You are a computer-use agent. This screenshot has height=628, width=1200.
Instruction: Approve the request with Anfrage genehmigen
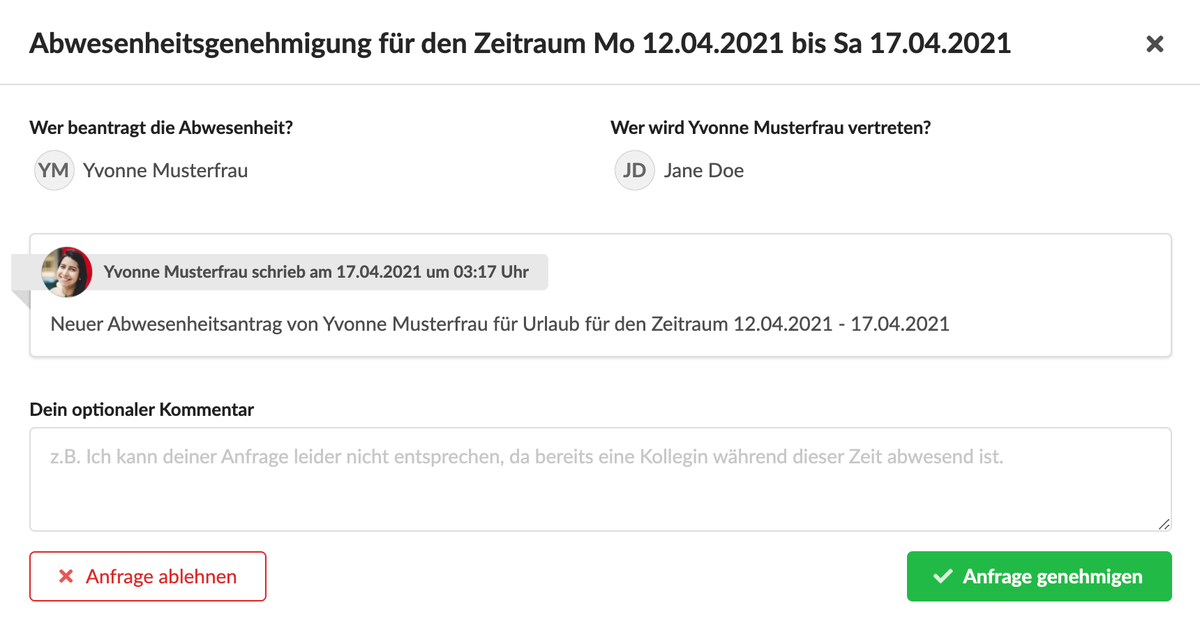pyautogui.click(x=1039, y=577)
